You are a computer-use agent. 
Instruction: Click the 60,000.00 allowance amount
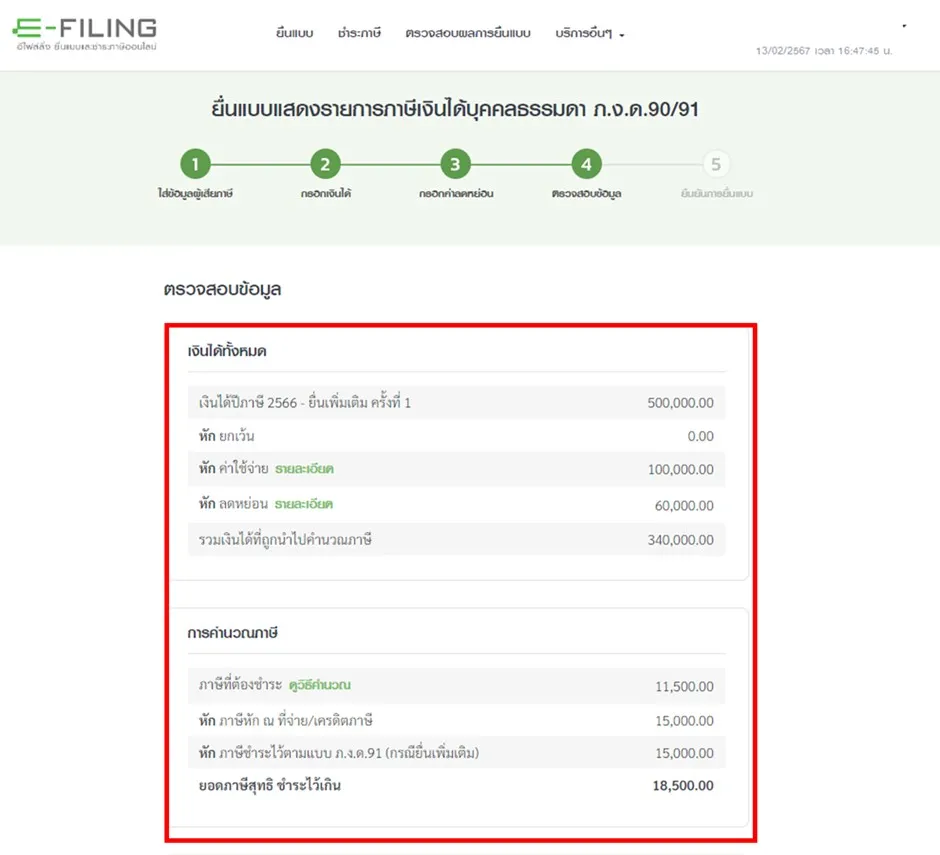coord(684,505)
